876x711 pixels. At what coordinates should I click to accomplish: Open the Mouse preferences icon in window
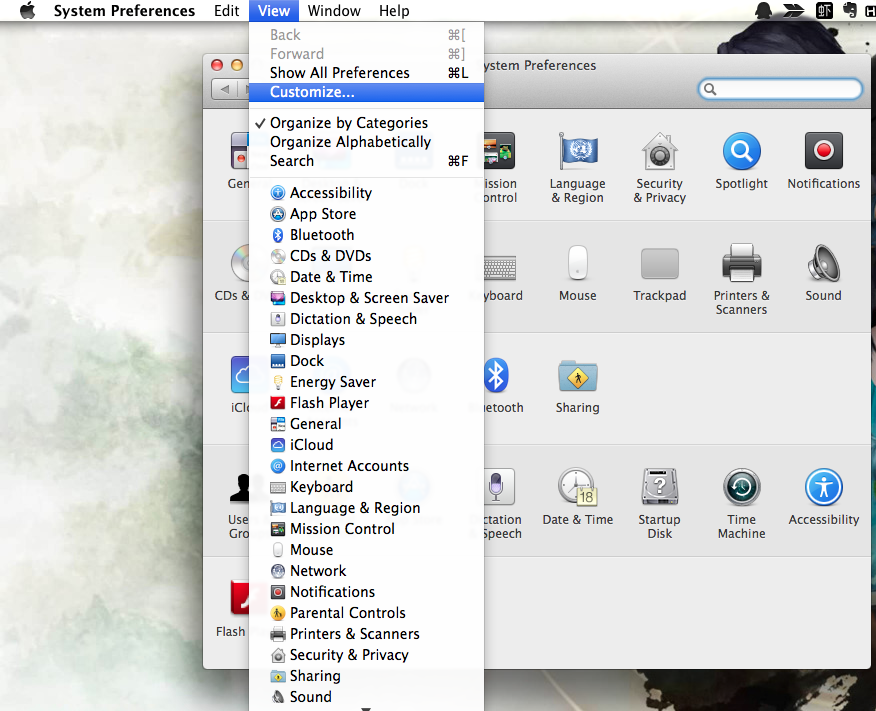[578, 263]
